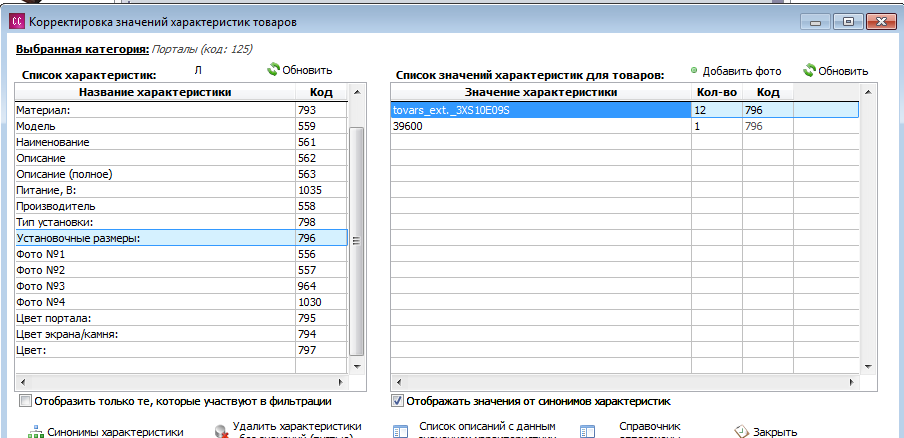904x438 pixels.
Task: Click the quantity cell showing 12
Action: [x=717, y=110]
